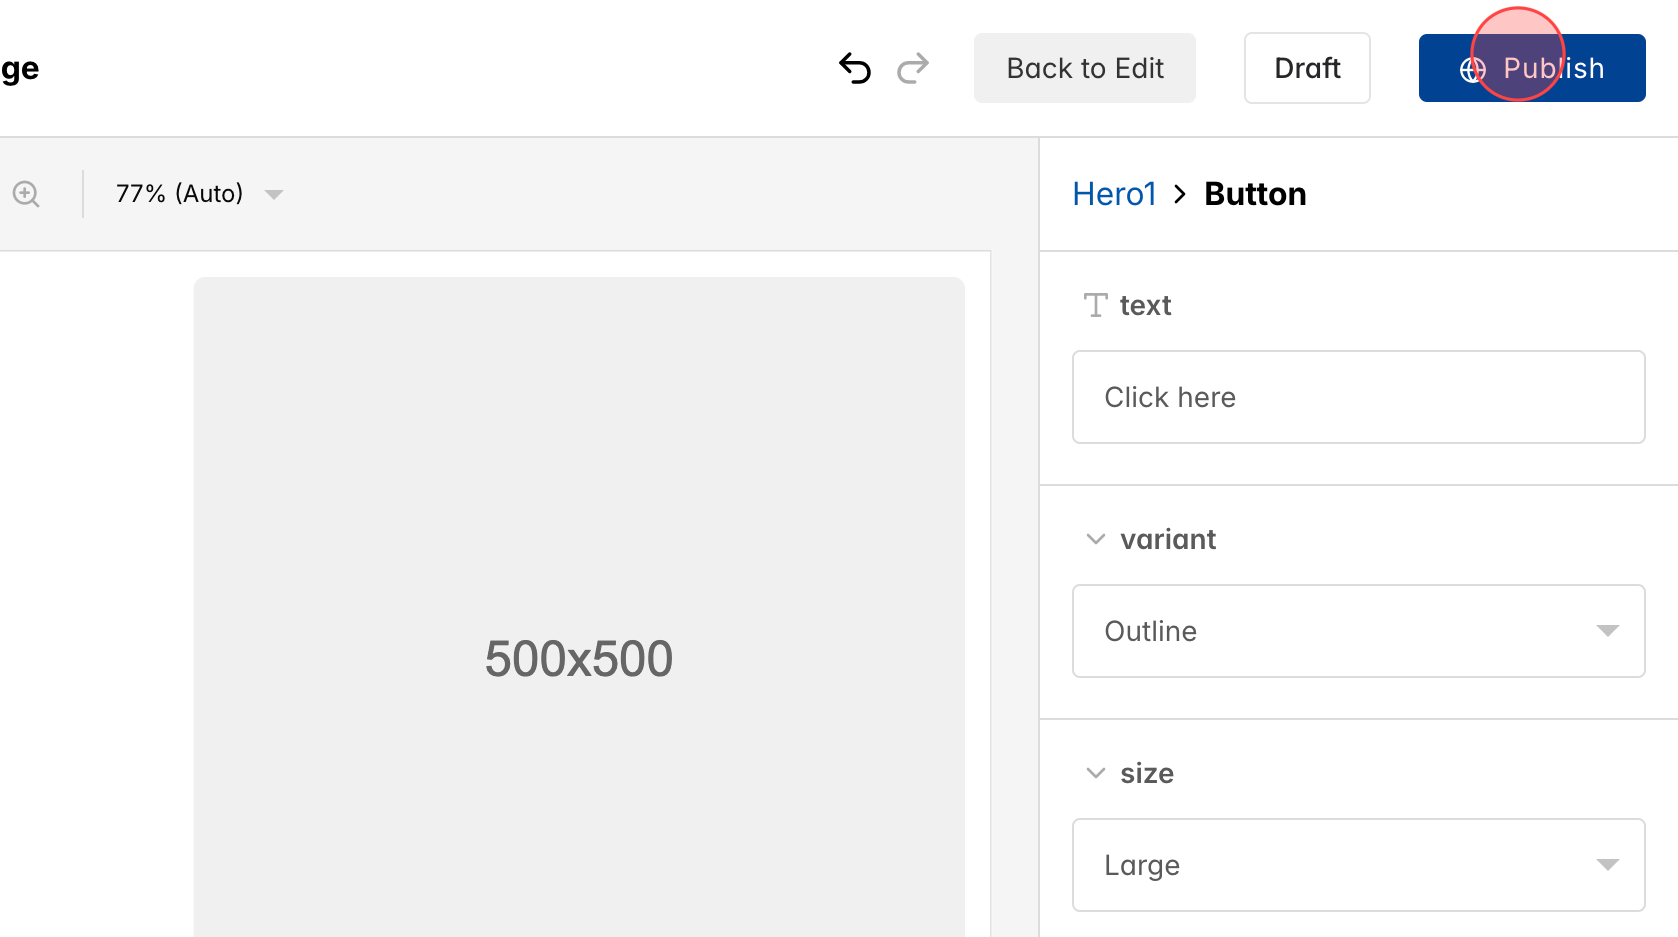Navigate to Hero1 via breadcrumb
This screenshot has height=937, width=1678.
(x=1114, y=193)
